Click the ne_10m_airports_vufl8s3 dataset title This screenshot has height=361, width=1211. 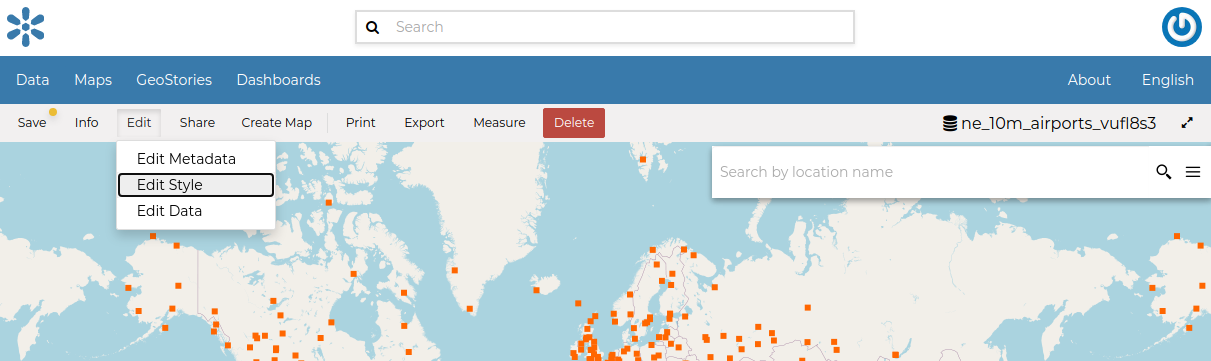click(1059, 124)
